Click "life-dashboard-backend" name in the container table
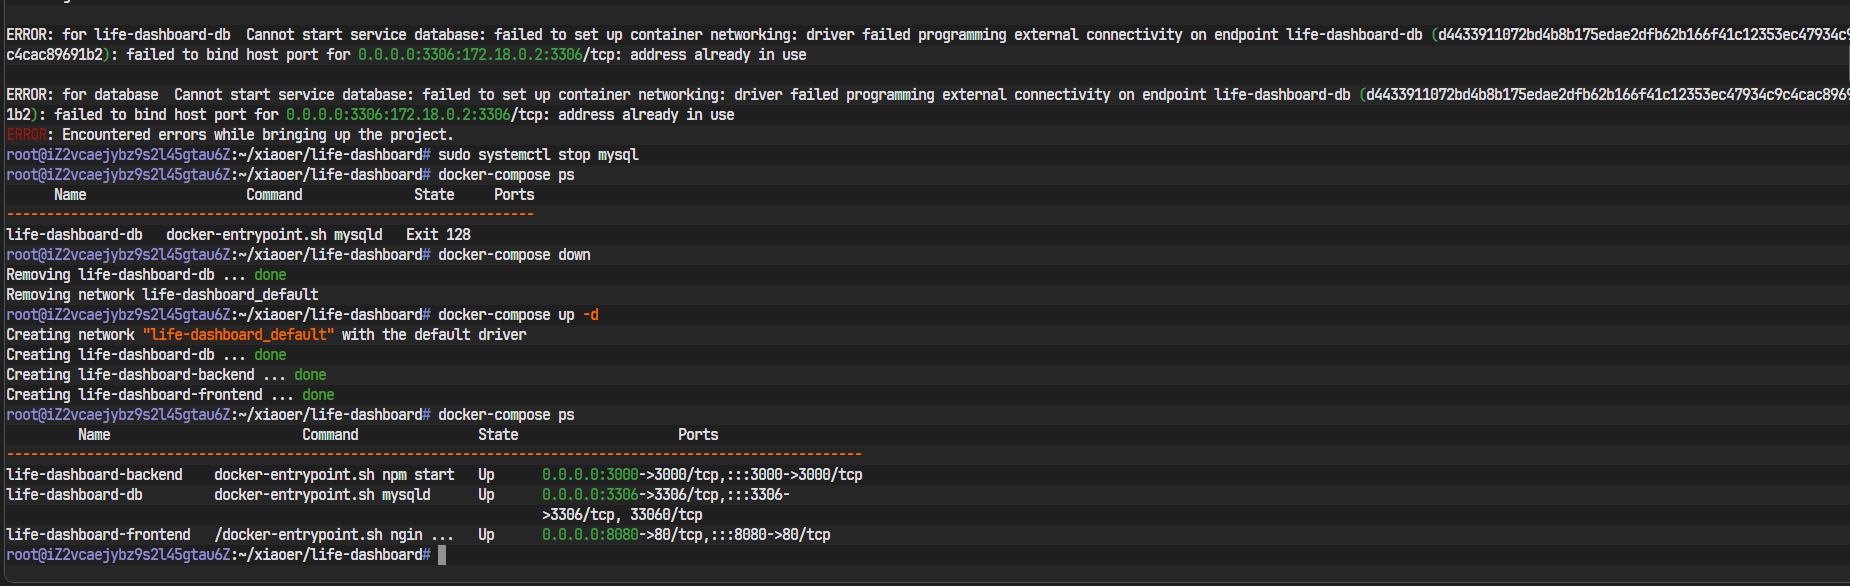The height and width of the screenshot is (586, 1850). [x=94, y=475]
